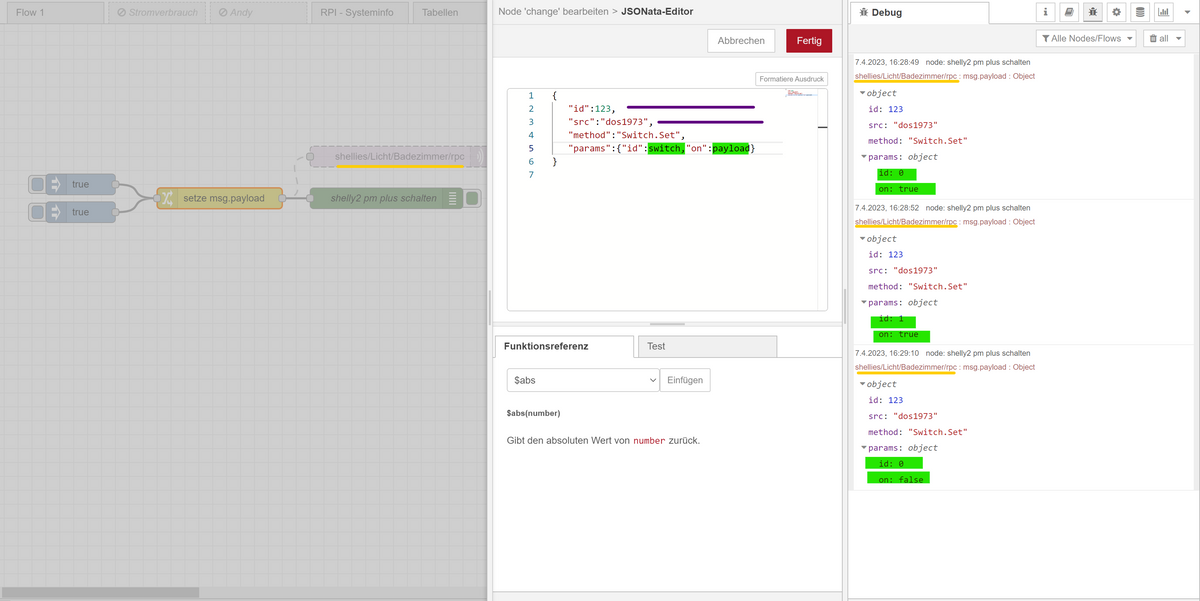Click 'id: 1' in the 16:28:52 debug message
1200x601 pixels.
point(890,319)
